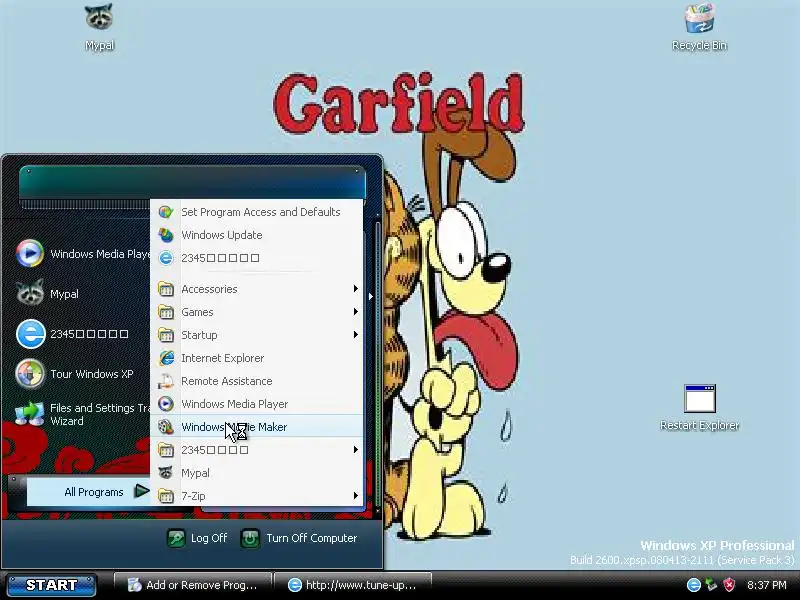The height and width of the screenshot is (600, 800).
Task: Click the Remote Assistance icon
Action: pyautogui.click(x=166, y=381)
